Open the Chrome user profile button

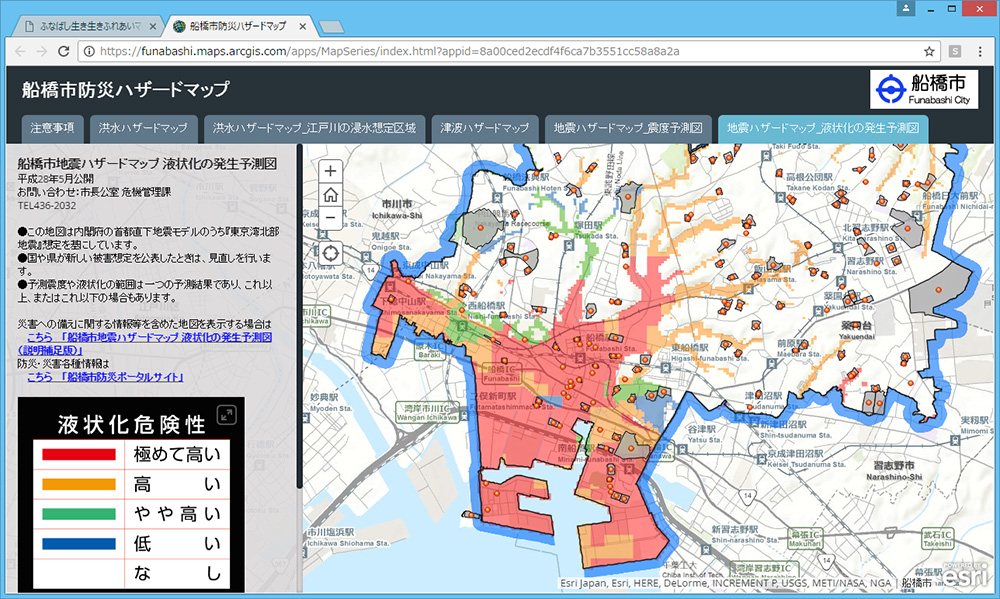tap(906, 8)
